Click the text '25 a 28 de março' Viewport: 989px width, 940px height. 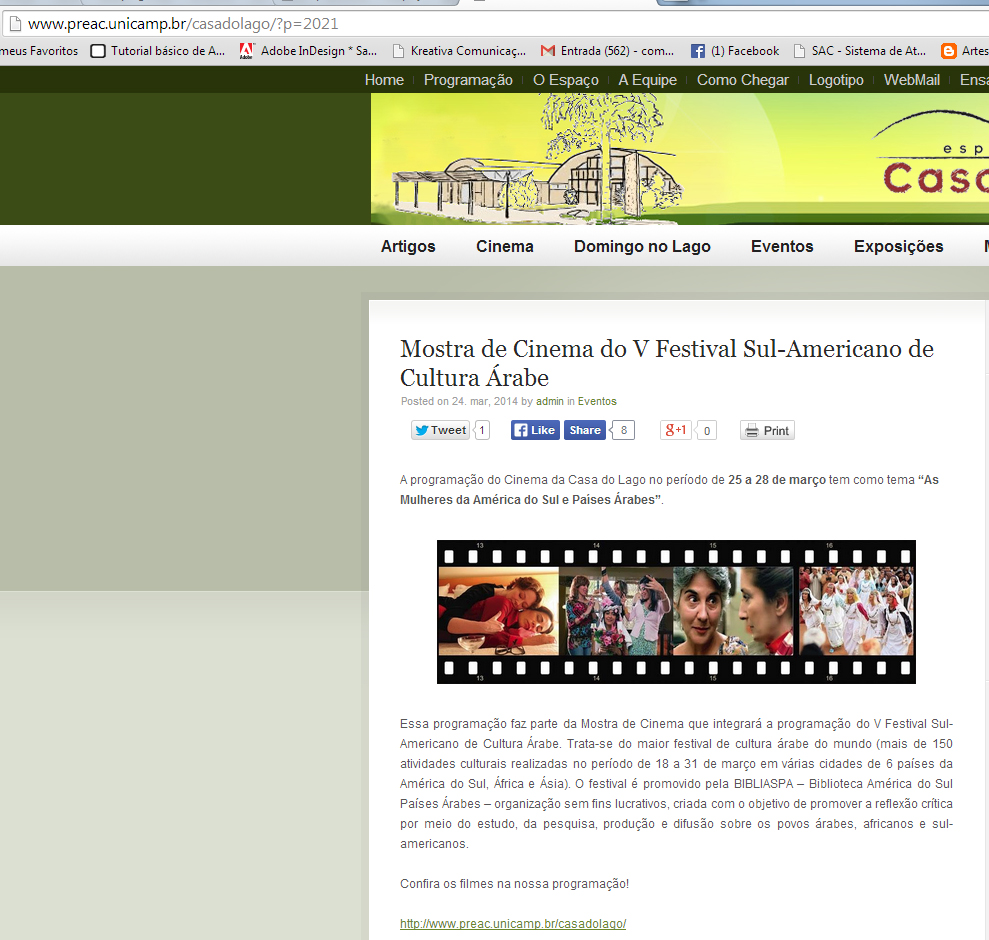(x=776, y=480)
